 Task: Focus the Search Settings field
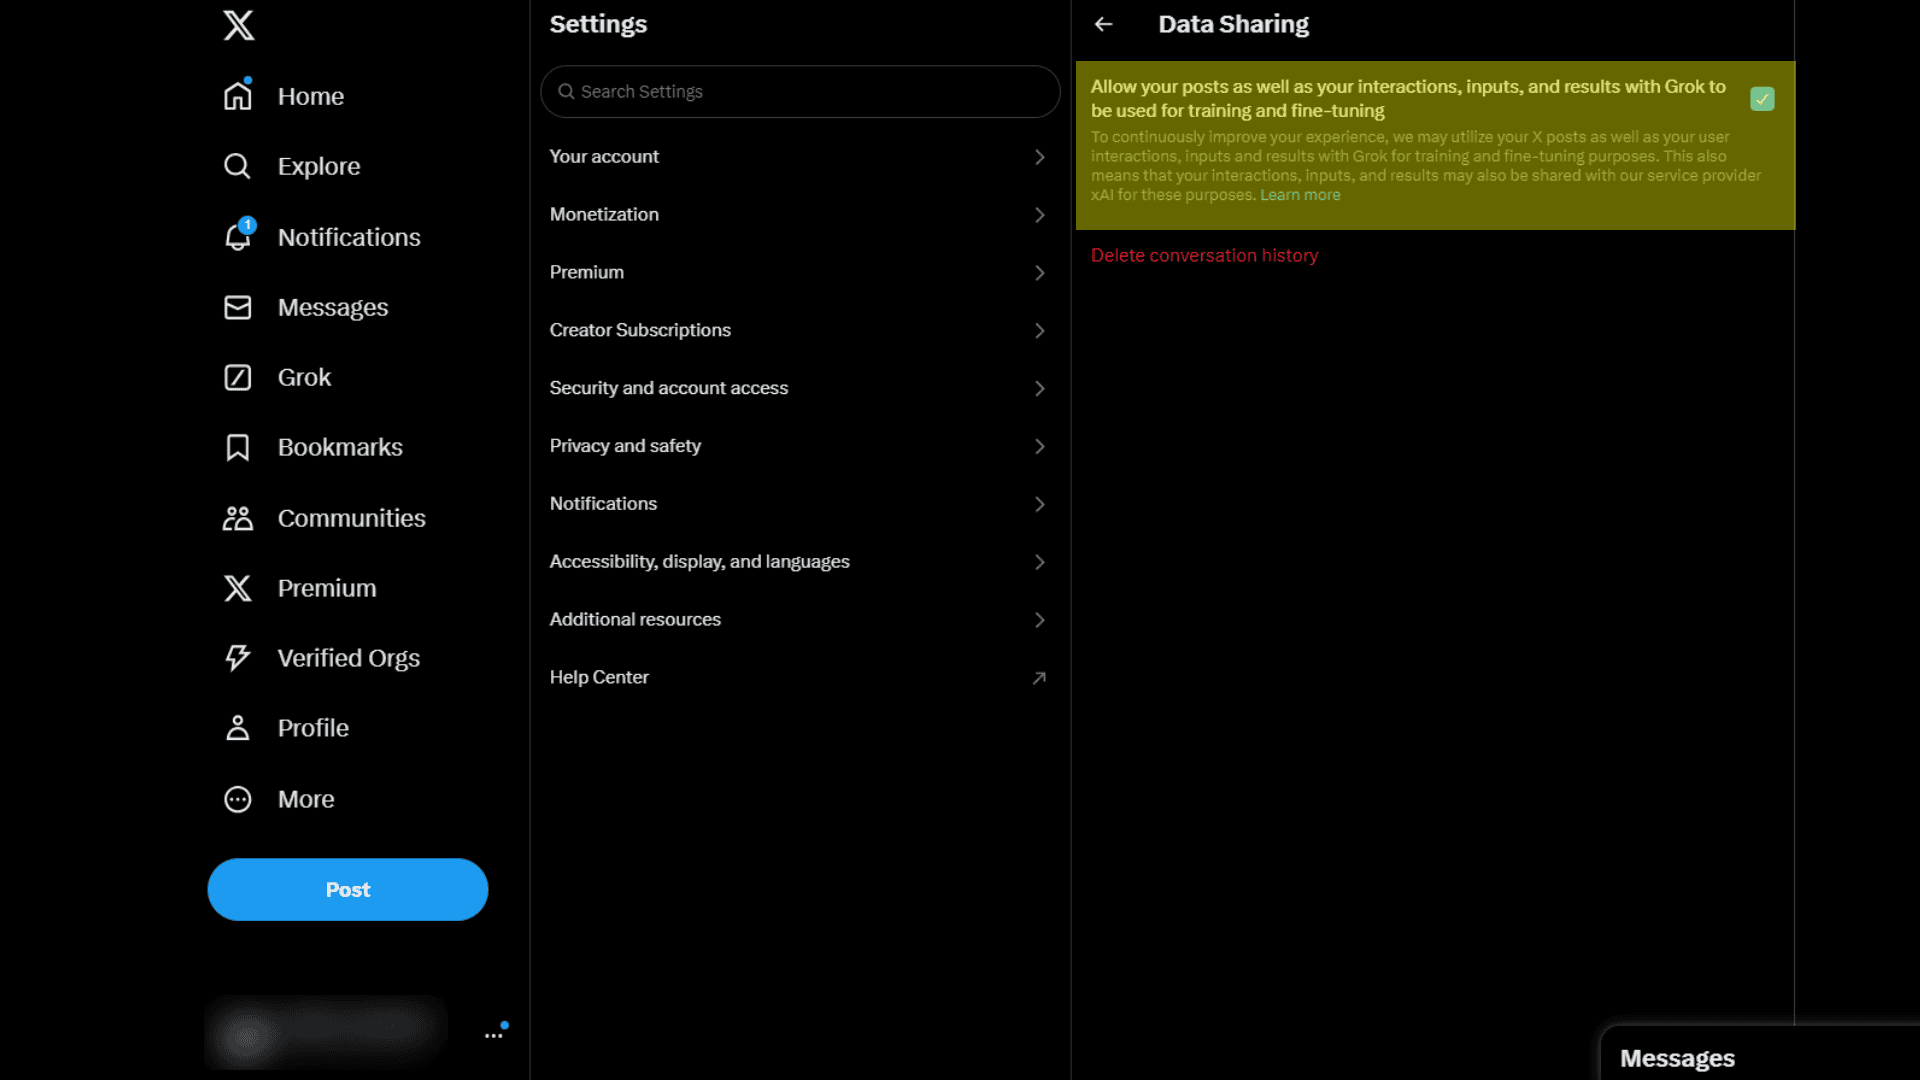pyautogui.click(x=800, y=91)
